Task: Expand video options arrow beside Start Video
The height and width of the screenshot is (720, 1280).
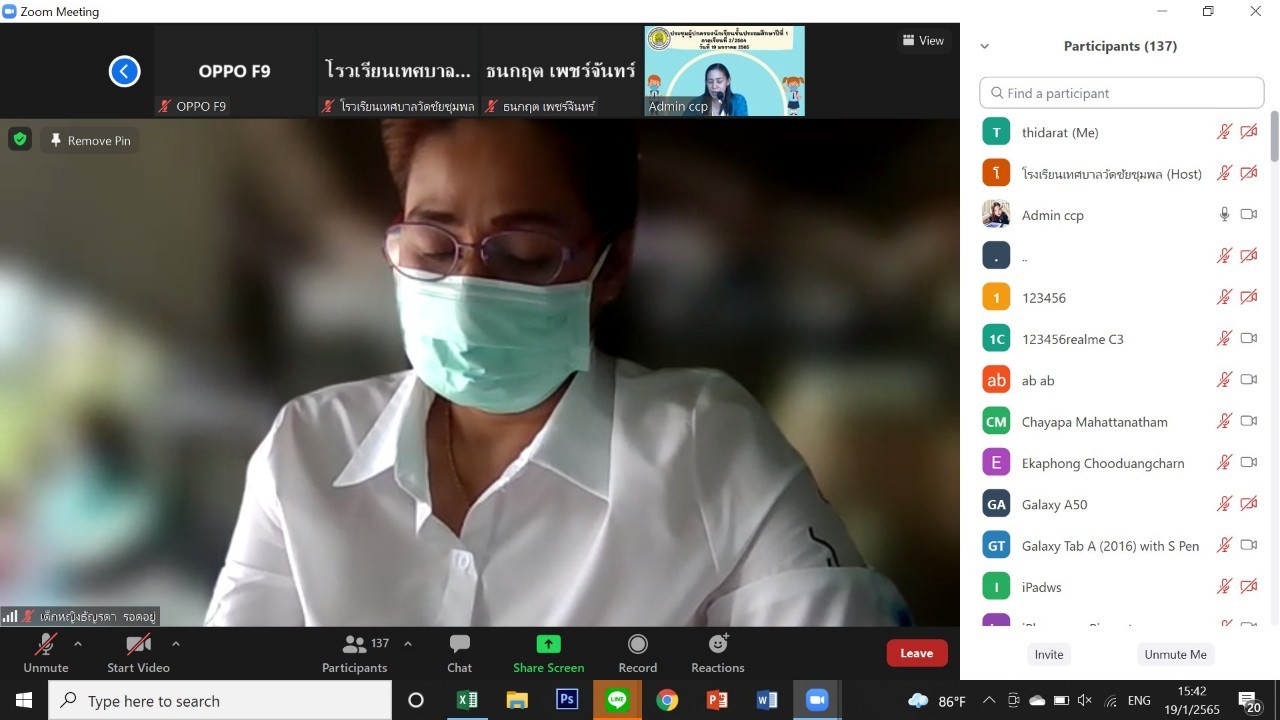Action: point(176,644)
